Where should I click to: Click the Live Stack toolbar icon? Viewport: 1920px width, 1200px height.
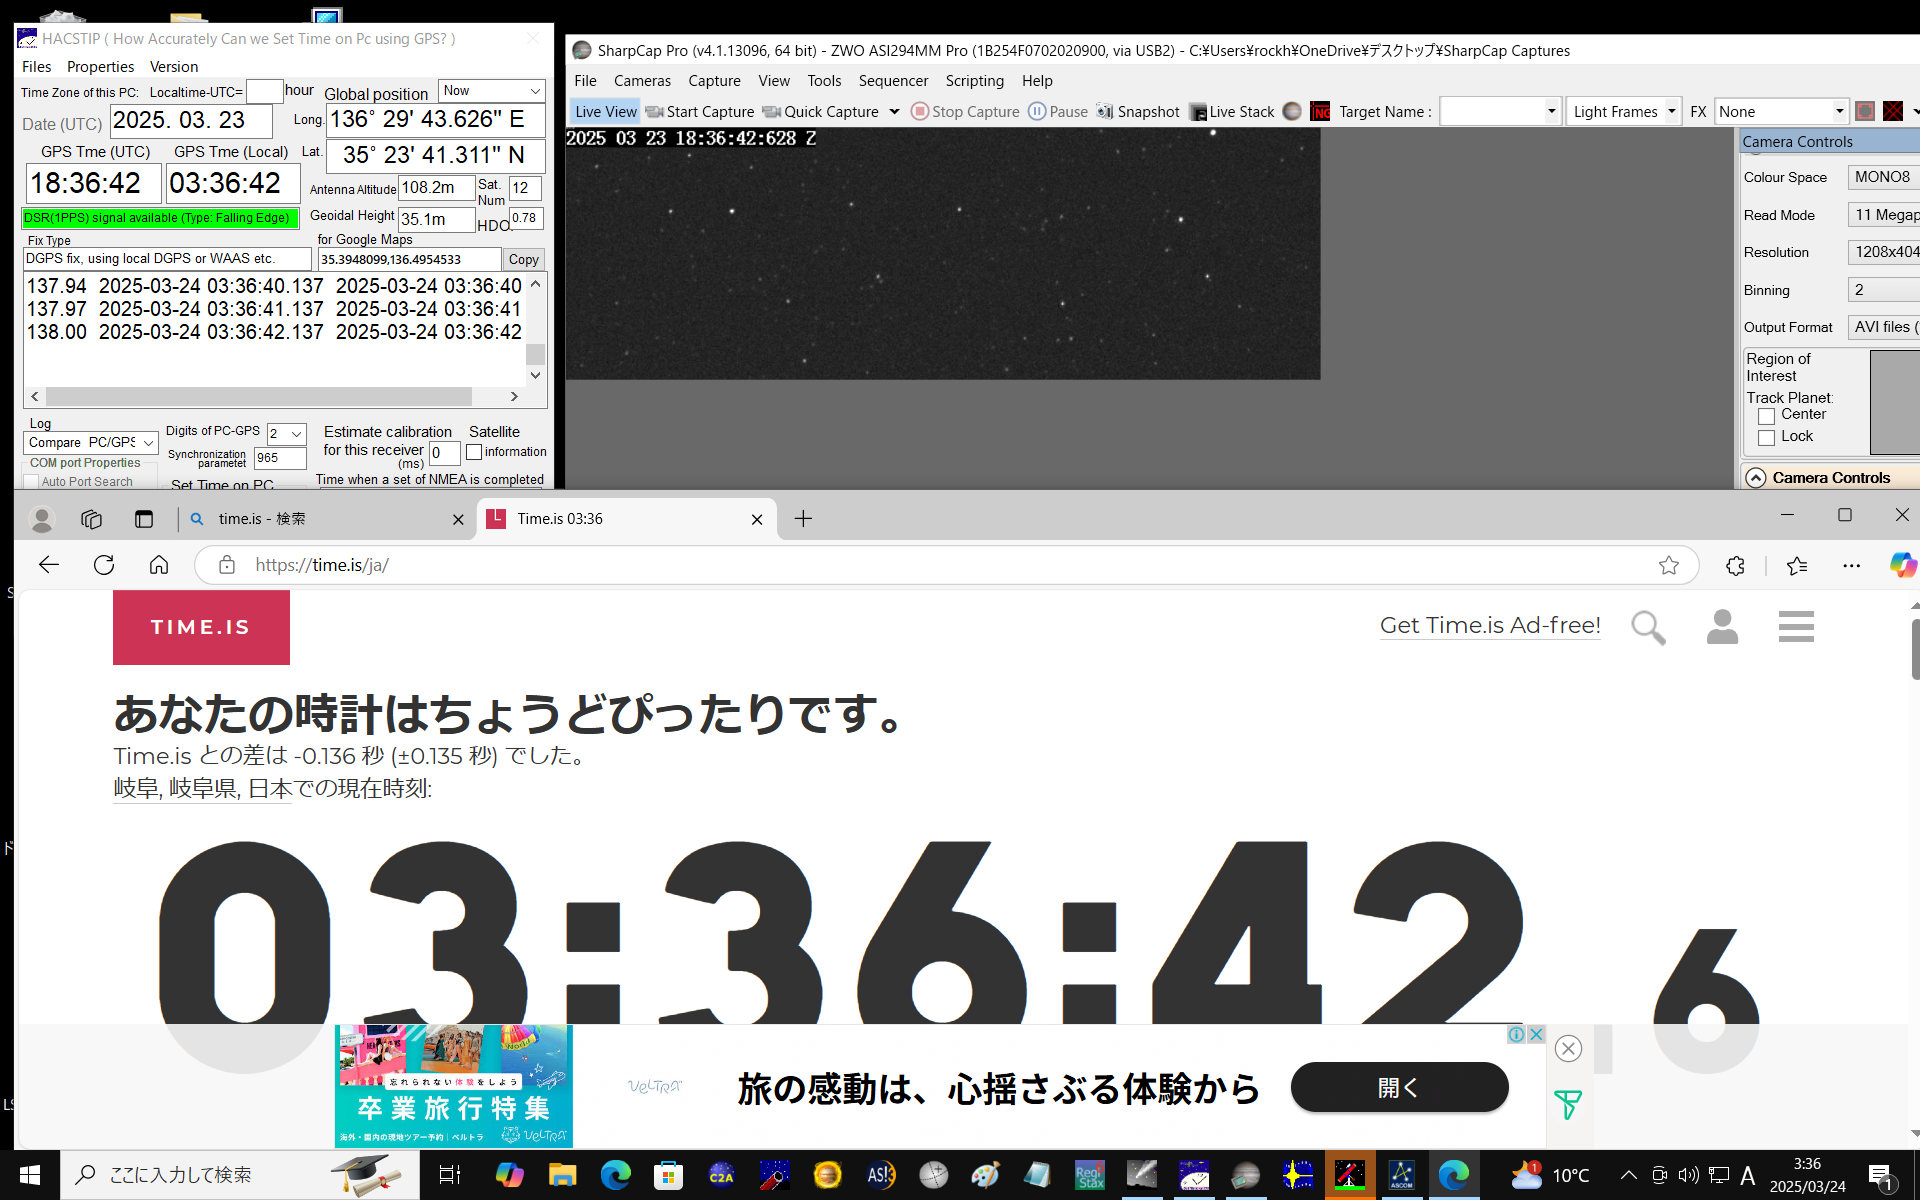pos(1198,112)
